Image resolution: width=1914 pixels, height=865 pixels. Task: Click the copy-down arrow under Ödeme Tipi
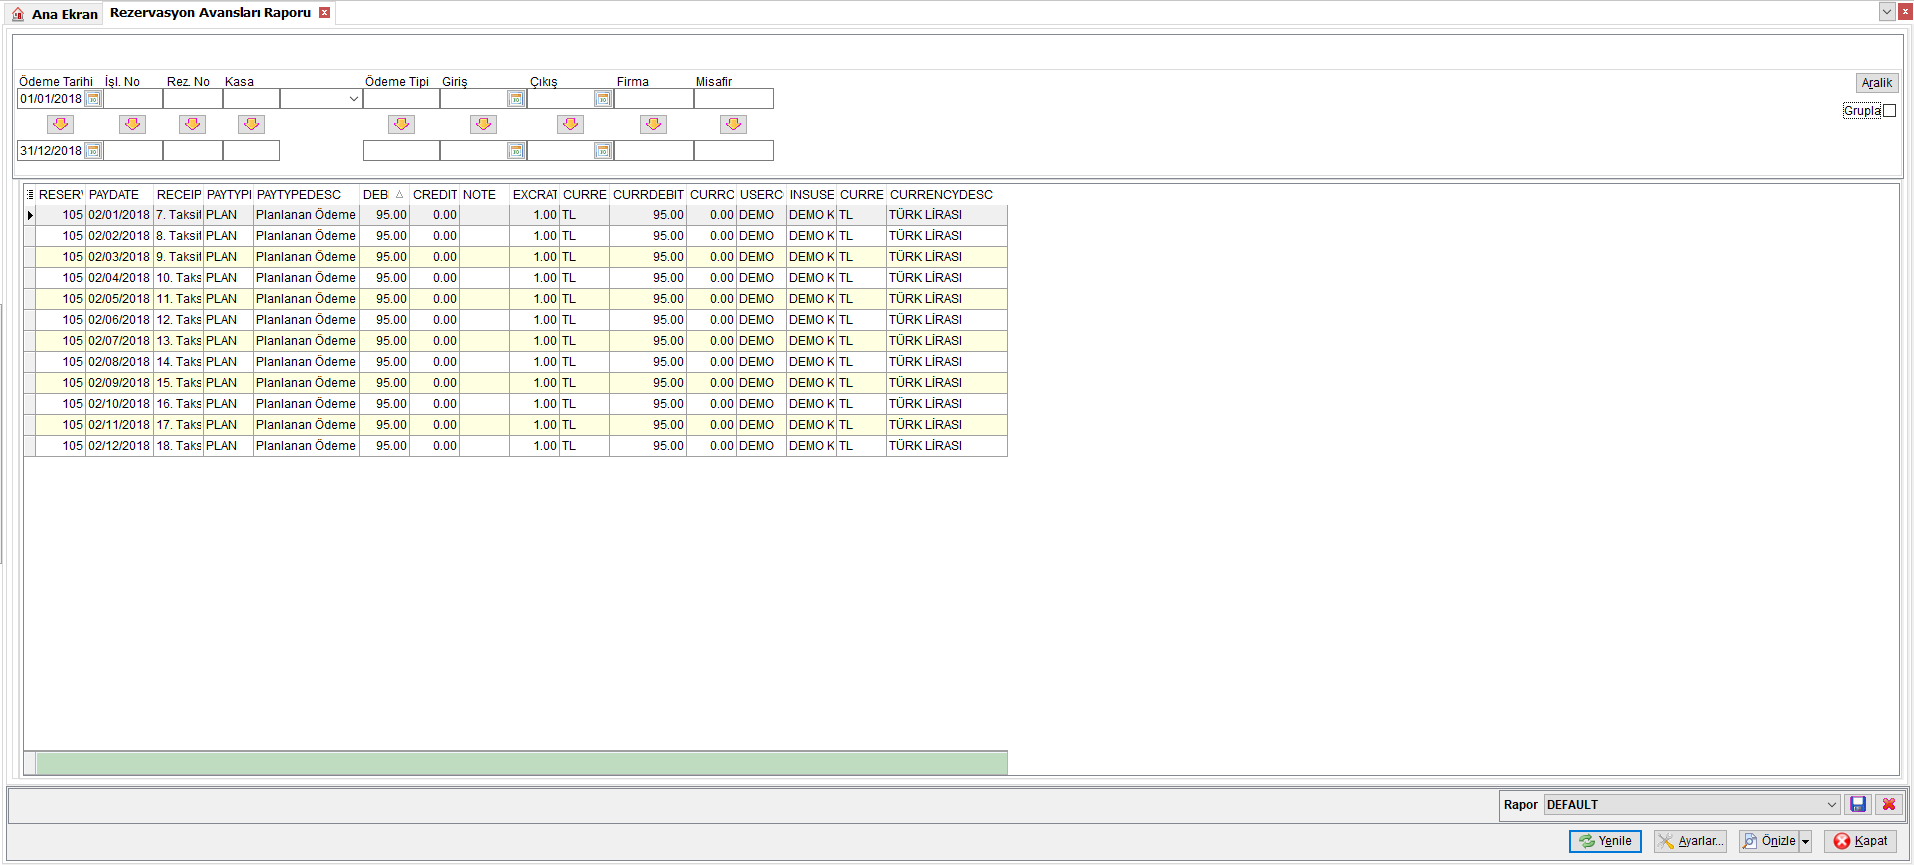(401, 124)
